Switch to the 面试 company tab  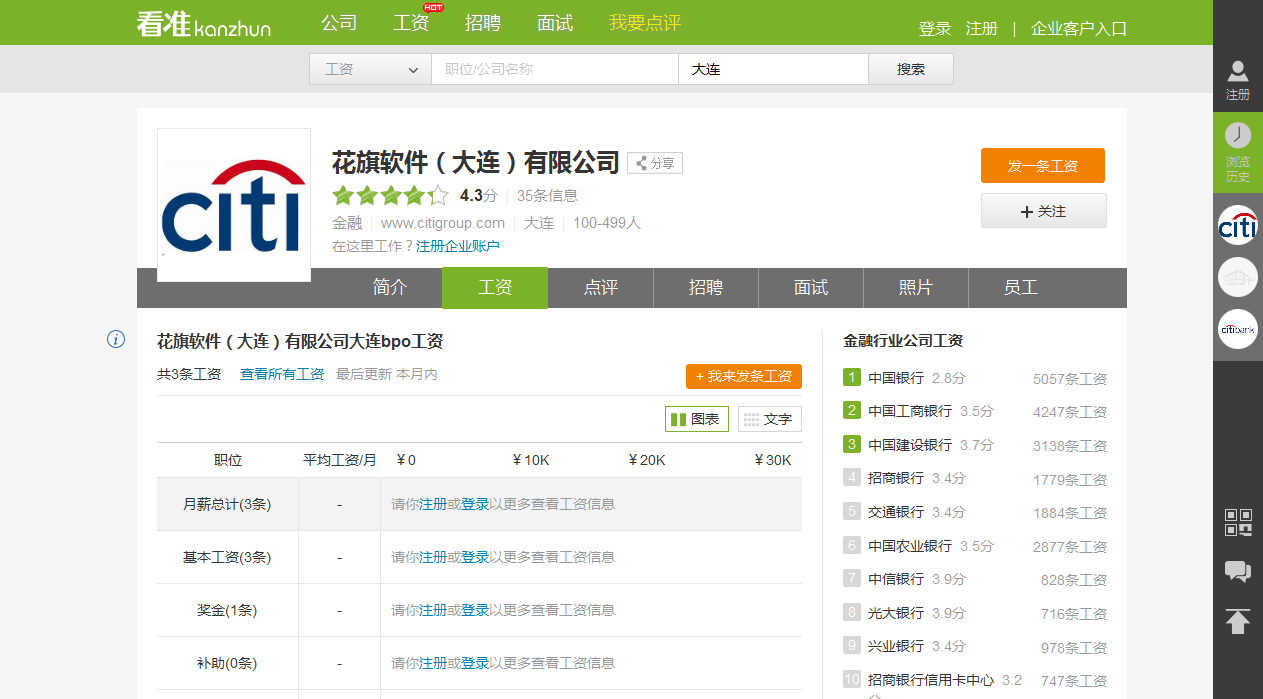click(x=811, y=288)
